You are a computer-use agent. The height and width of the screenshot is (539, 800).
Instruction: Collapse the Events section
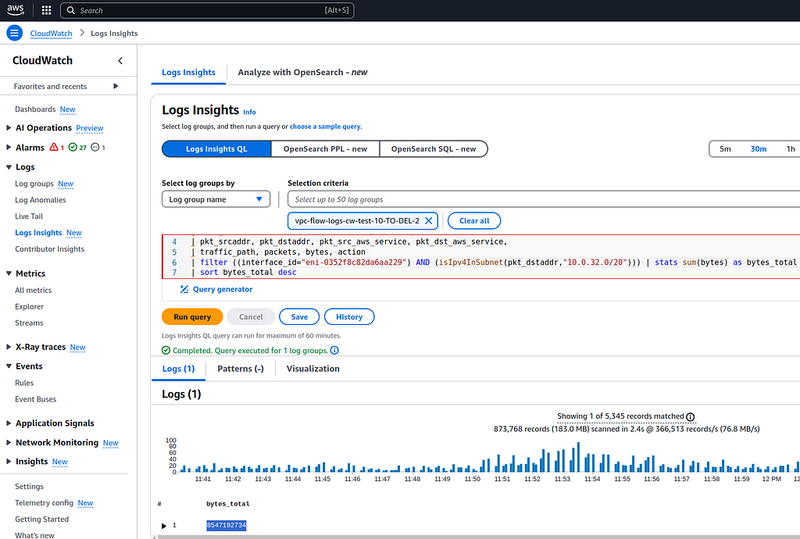pyautogui.click(x=8, y=366)
